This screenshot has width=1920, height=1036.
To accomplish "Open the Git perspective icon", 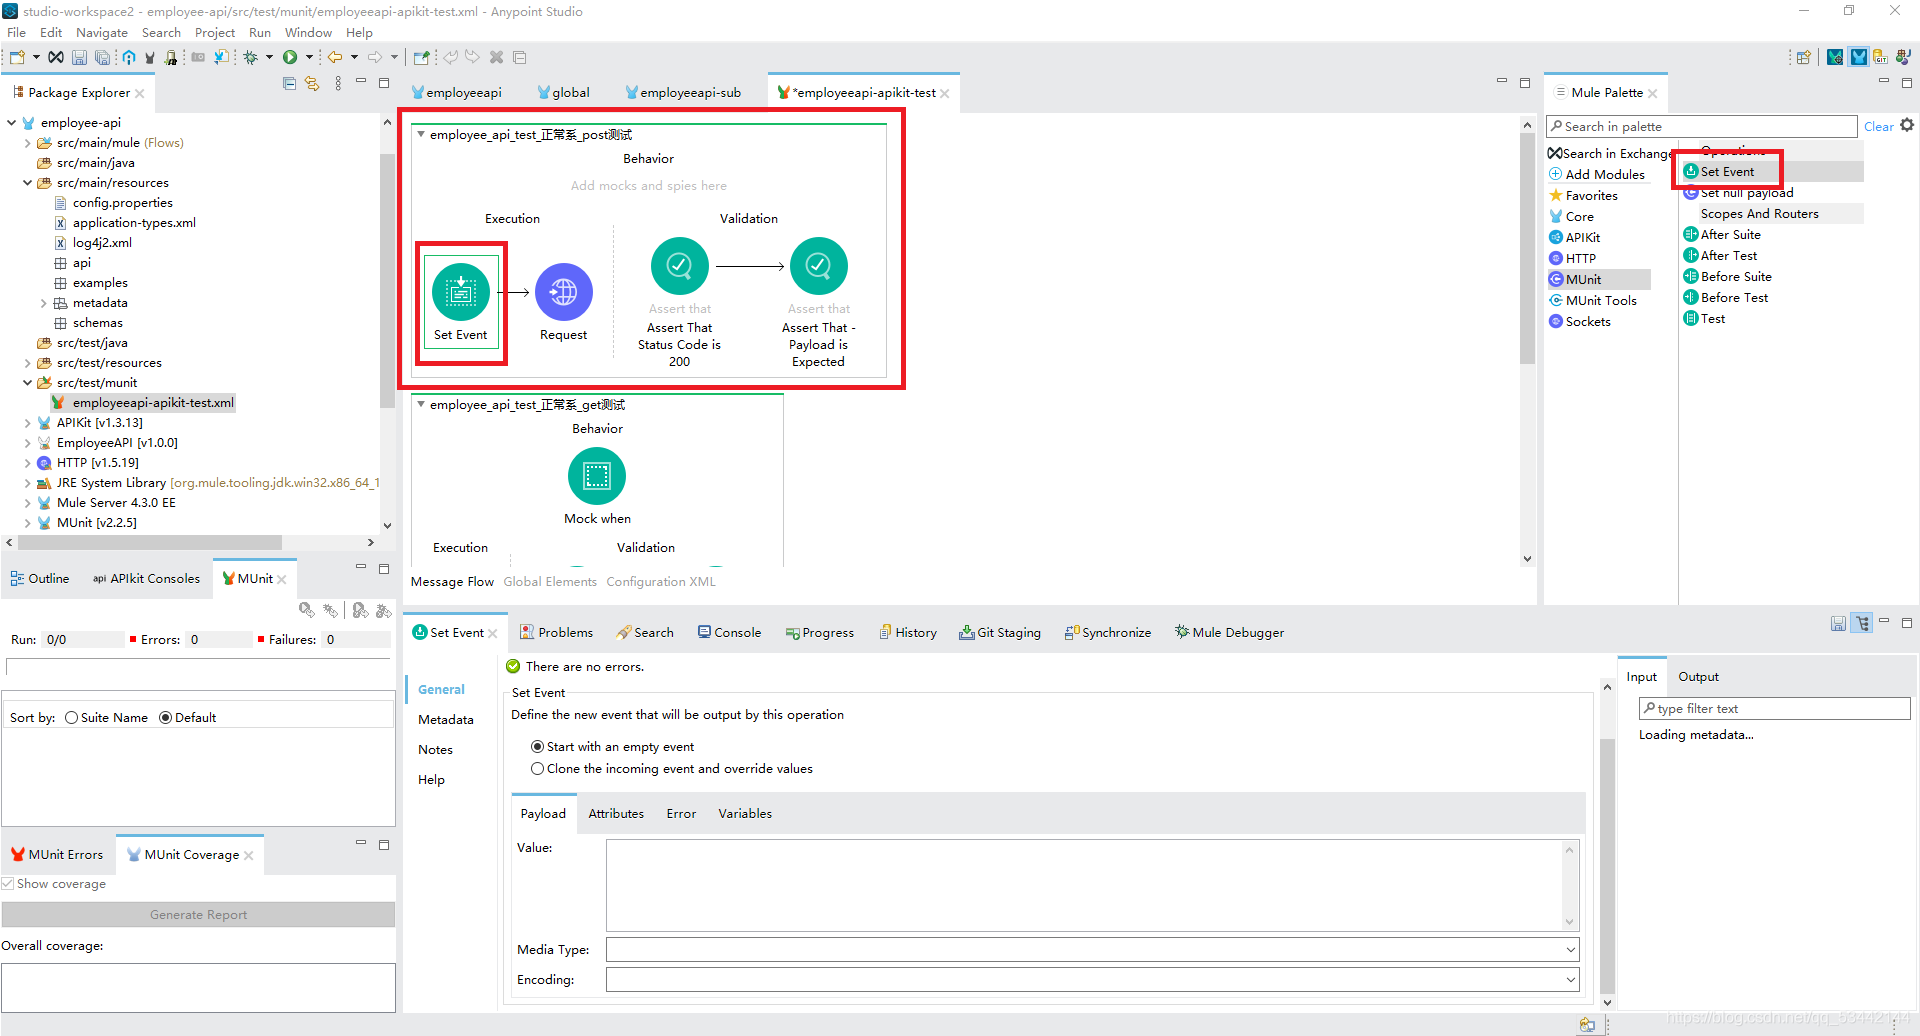I will (x=1881, y=57).
